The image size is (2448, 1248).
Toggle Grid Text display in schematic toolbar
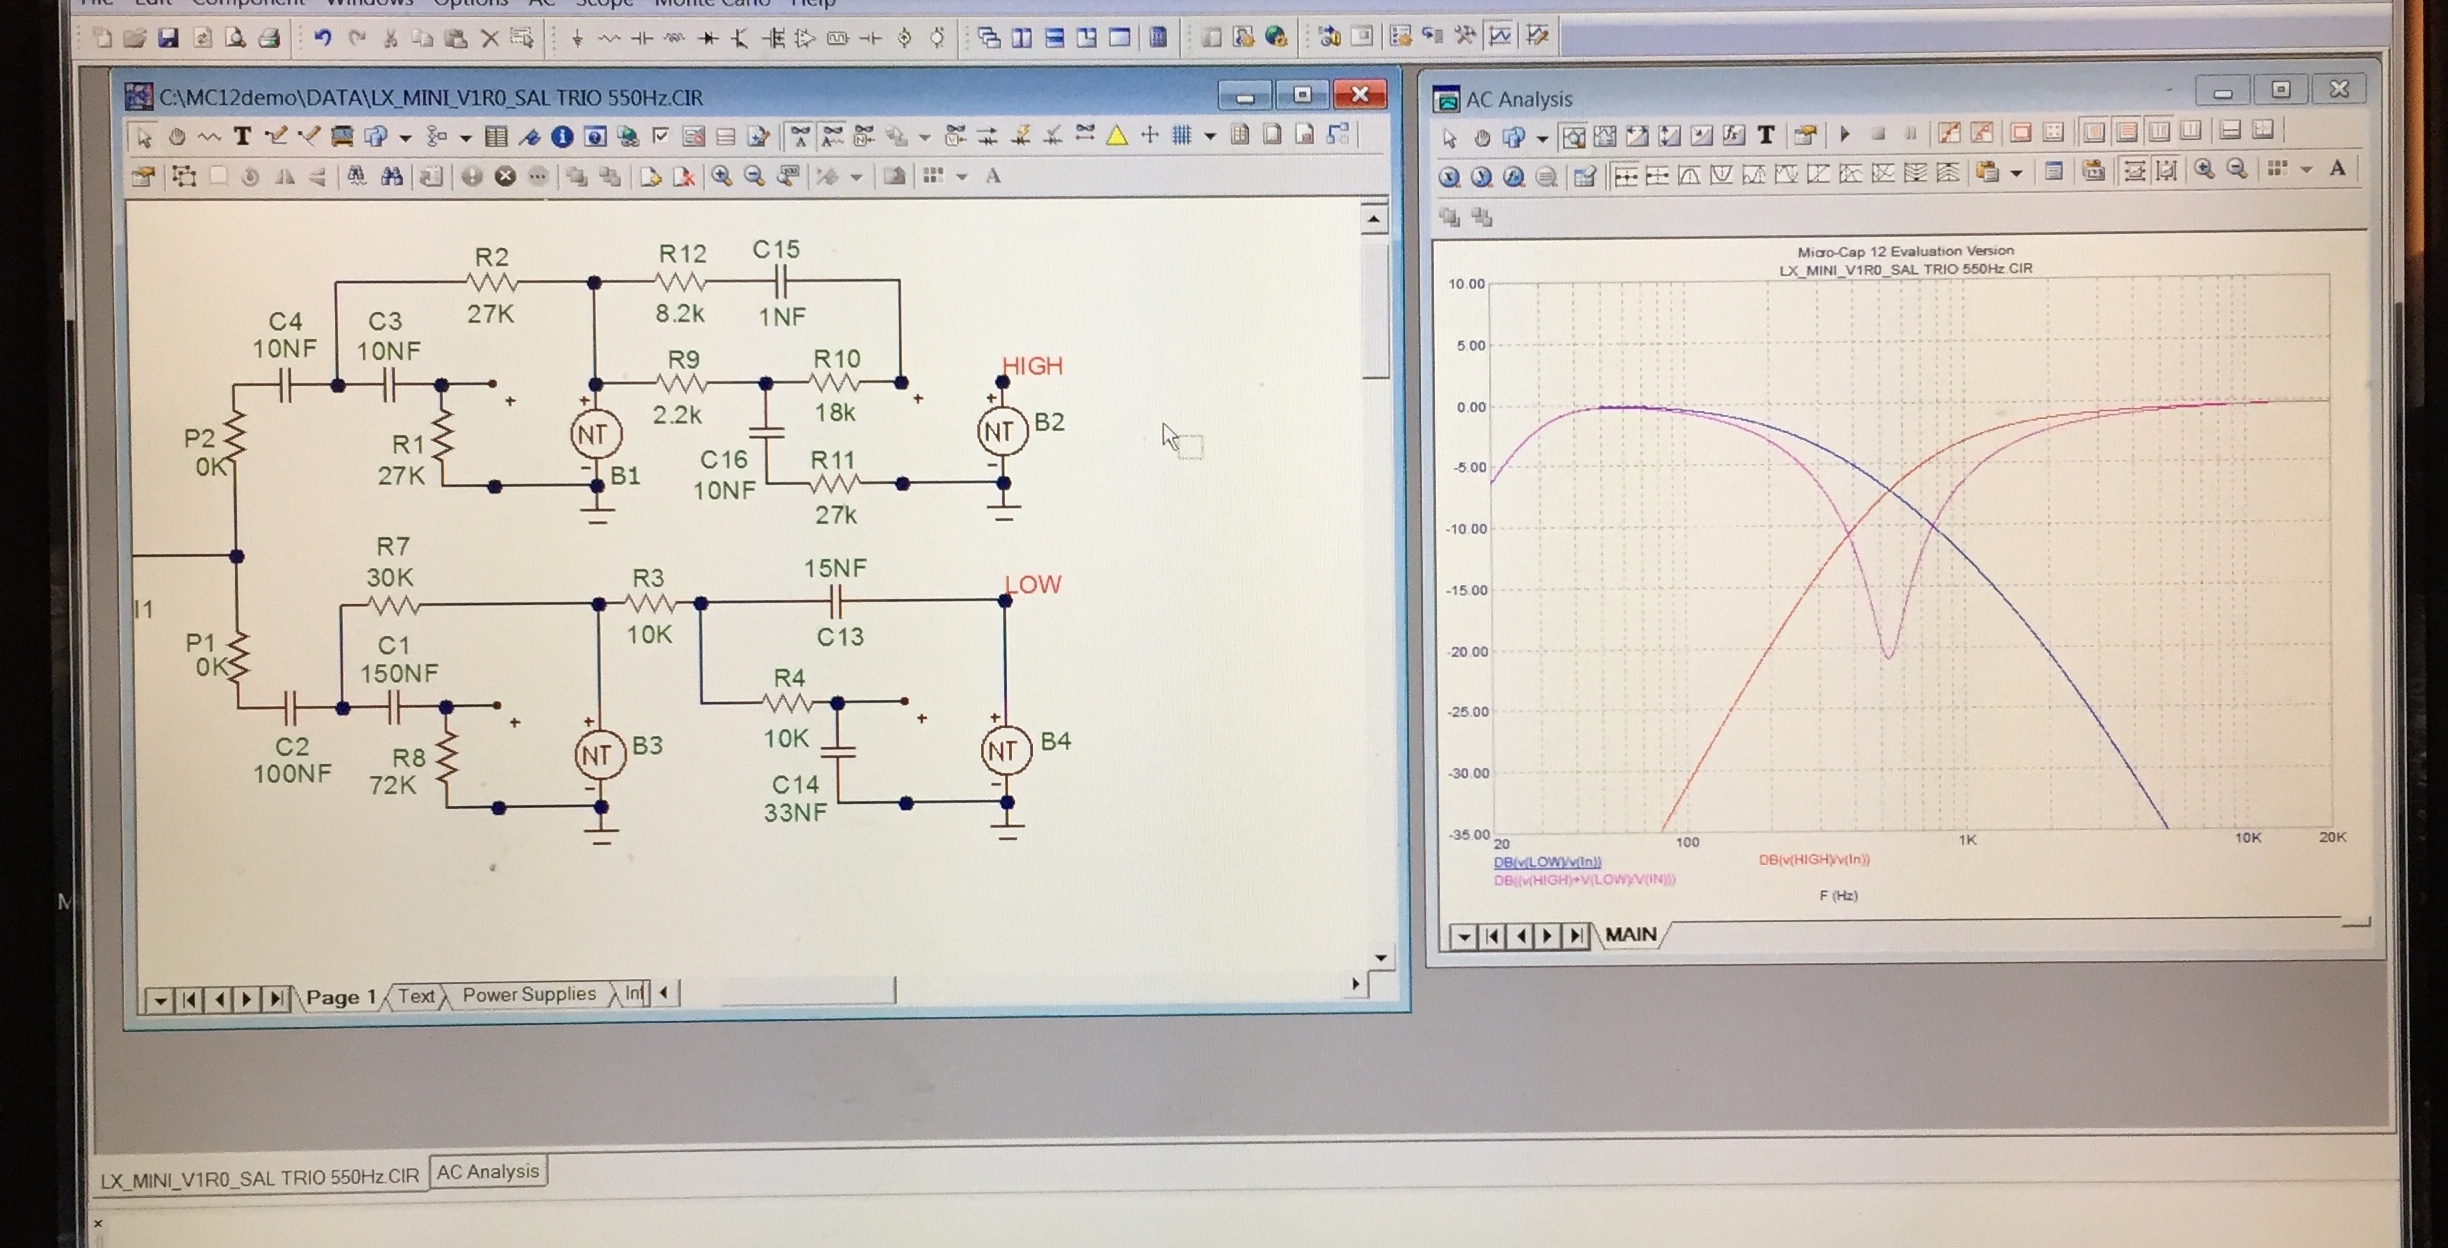(799, 136)
